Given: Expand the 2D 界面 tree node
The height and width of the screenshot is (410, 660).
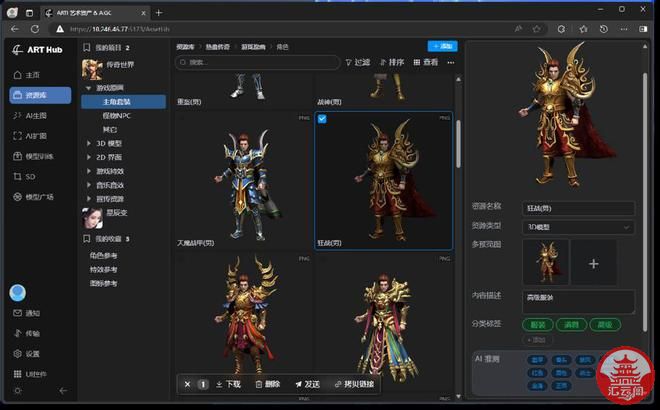Looking at the screenshot, I should 88,157.
